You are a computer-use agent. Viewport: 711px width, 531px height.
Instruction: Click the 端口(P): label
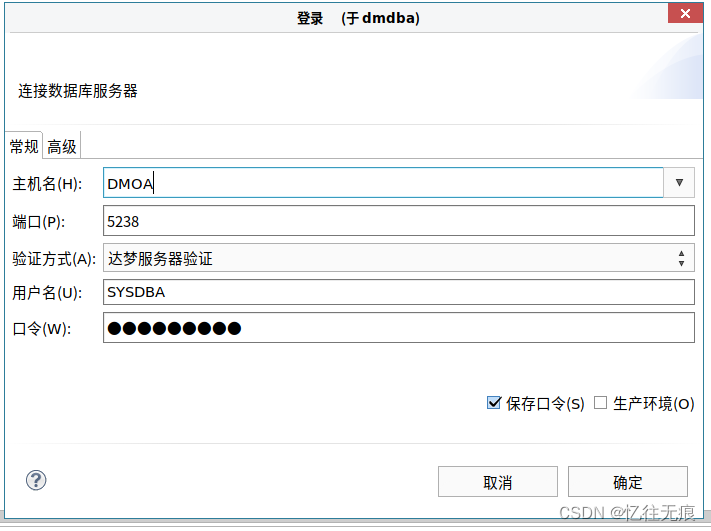point(39,222)
